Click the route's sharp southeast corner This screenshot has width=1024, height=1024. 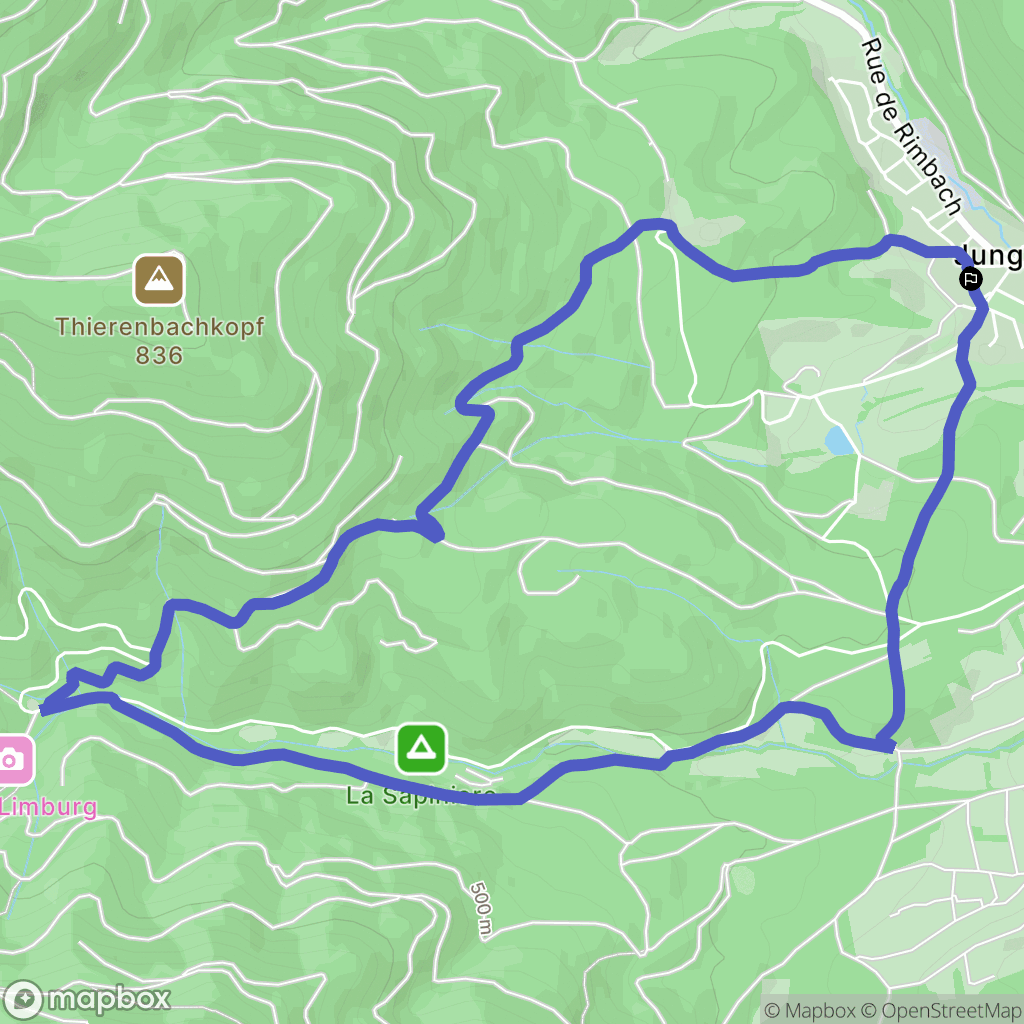tap(889, 746)
